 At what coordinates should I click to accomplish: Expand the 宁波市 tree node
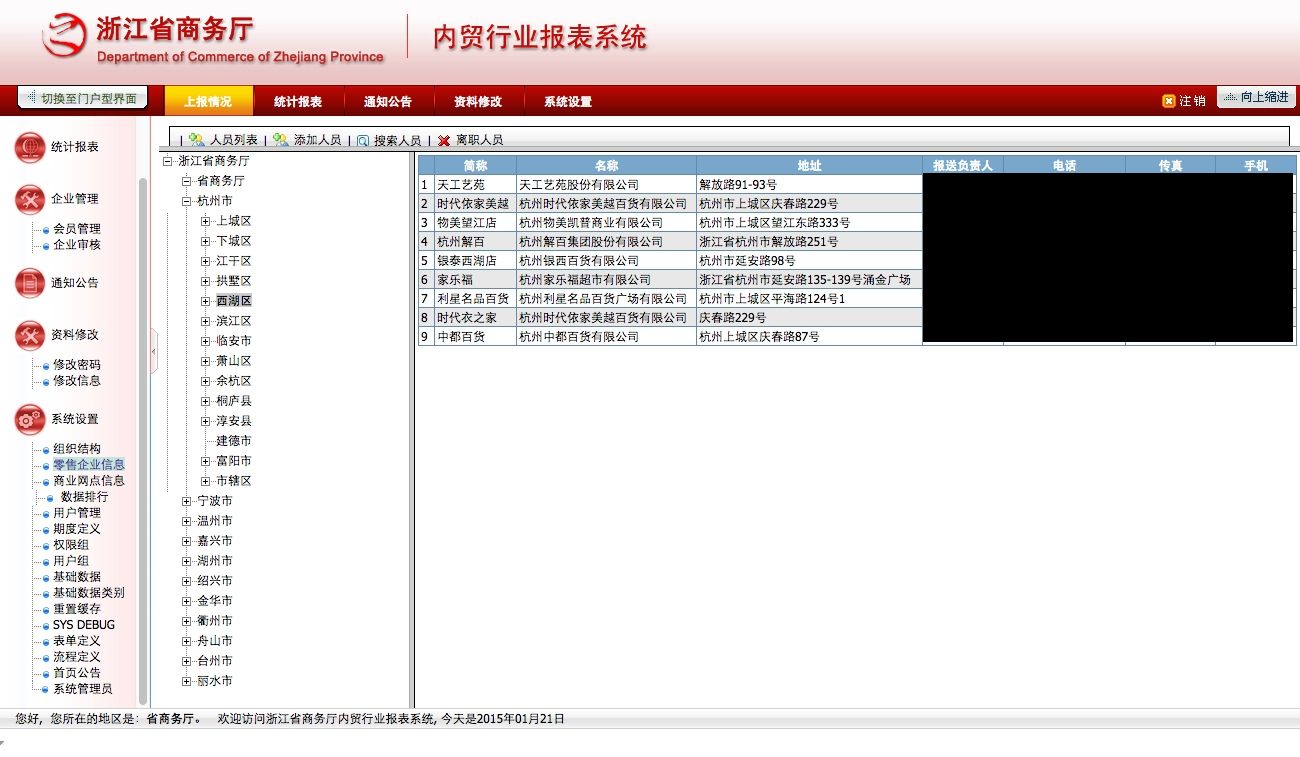(x=186, y=501)
